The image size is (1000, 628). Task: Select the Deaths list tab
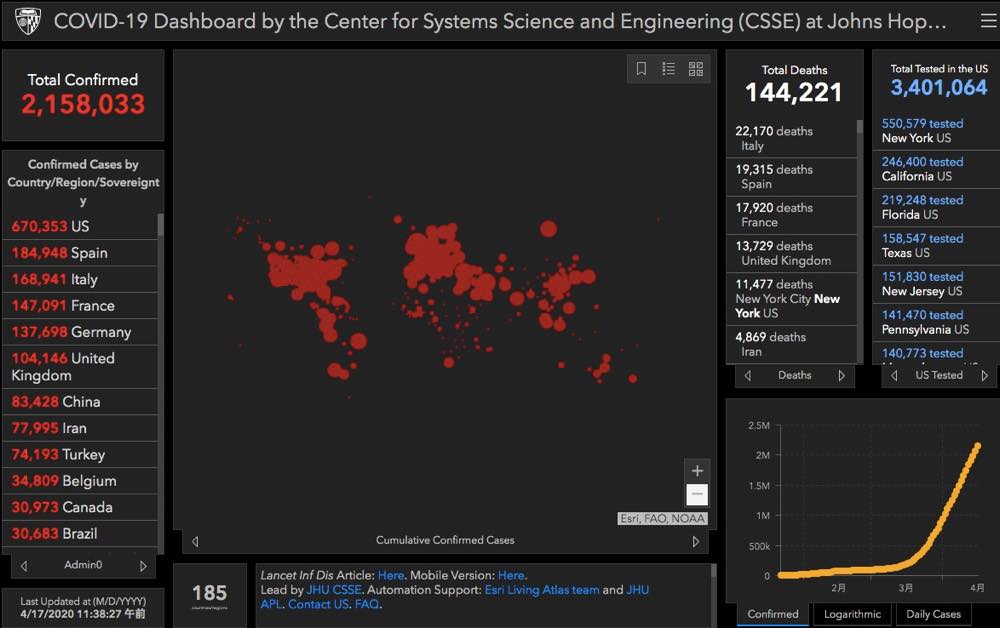(x=795, y=375)
